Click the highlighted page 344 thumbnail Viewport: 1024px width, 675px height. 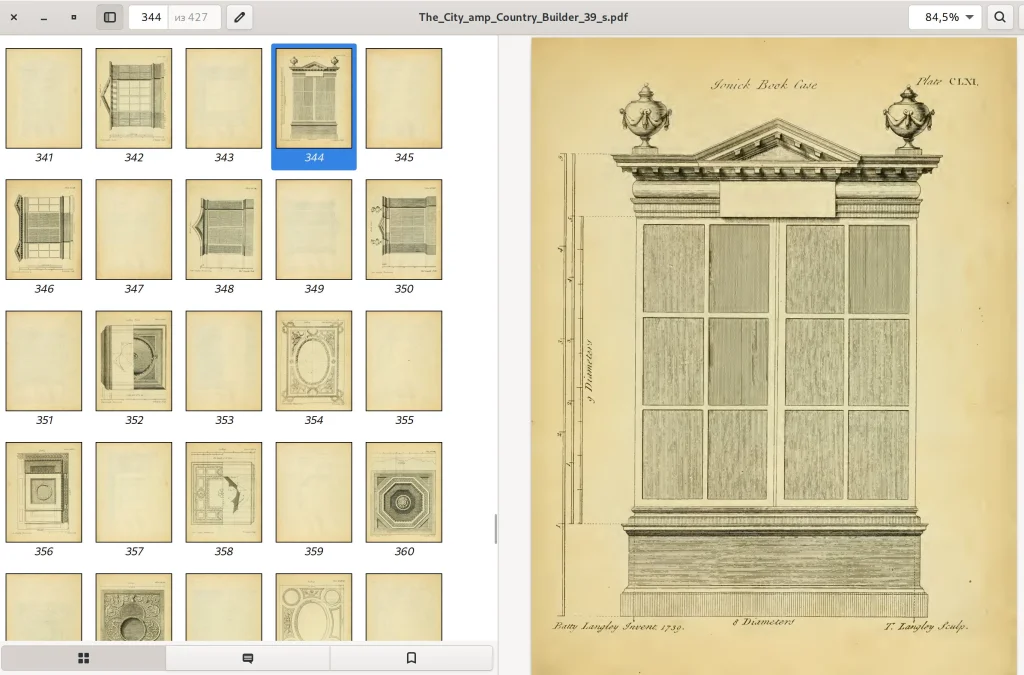click(314, 98)
